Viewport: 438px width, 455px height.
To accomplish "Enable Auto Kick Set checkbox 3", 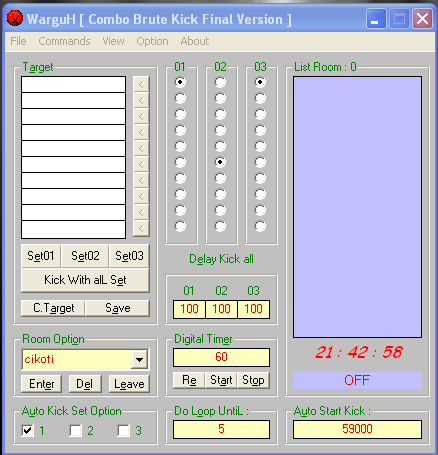I will (x=124, y=430).
